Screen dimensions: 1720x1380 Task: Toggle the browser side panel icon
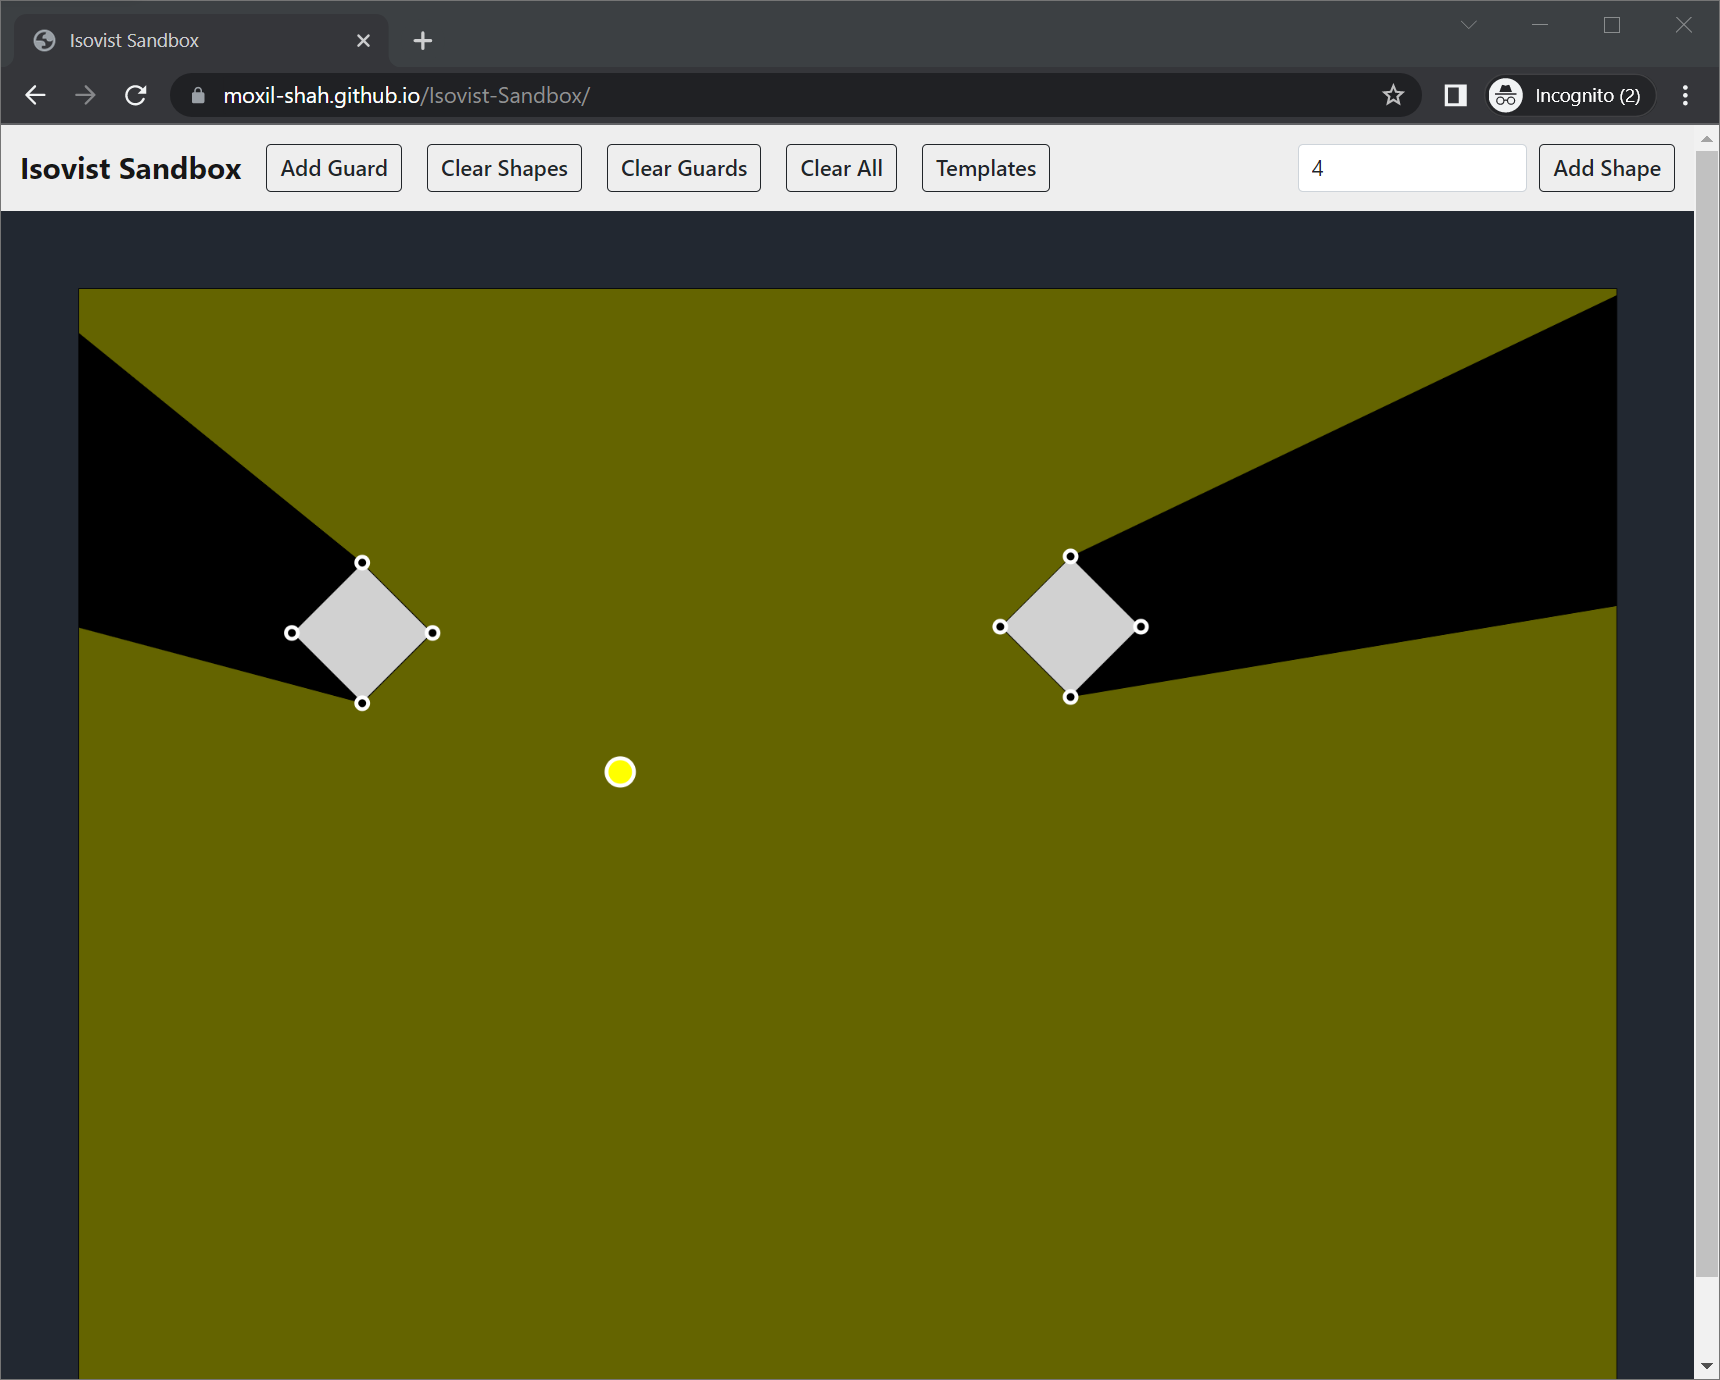click(x=1456, y=95)
